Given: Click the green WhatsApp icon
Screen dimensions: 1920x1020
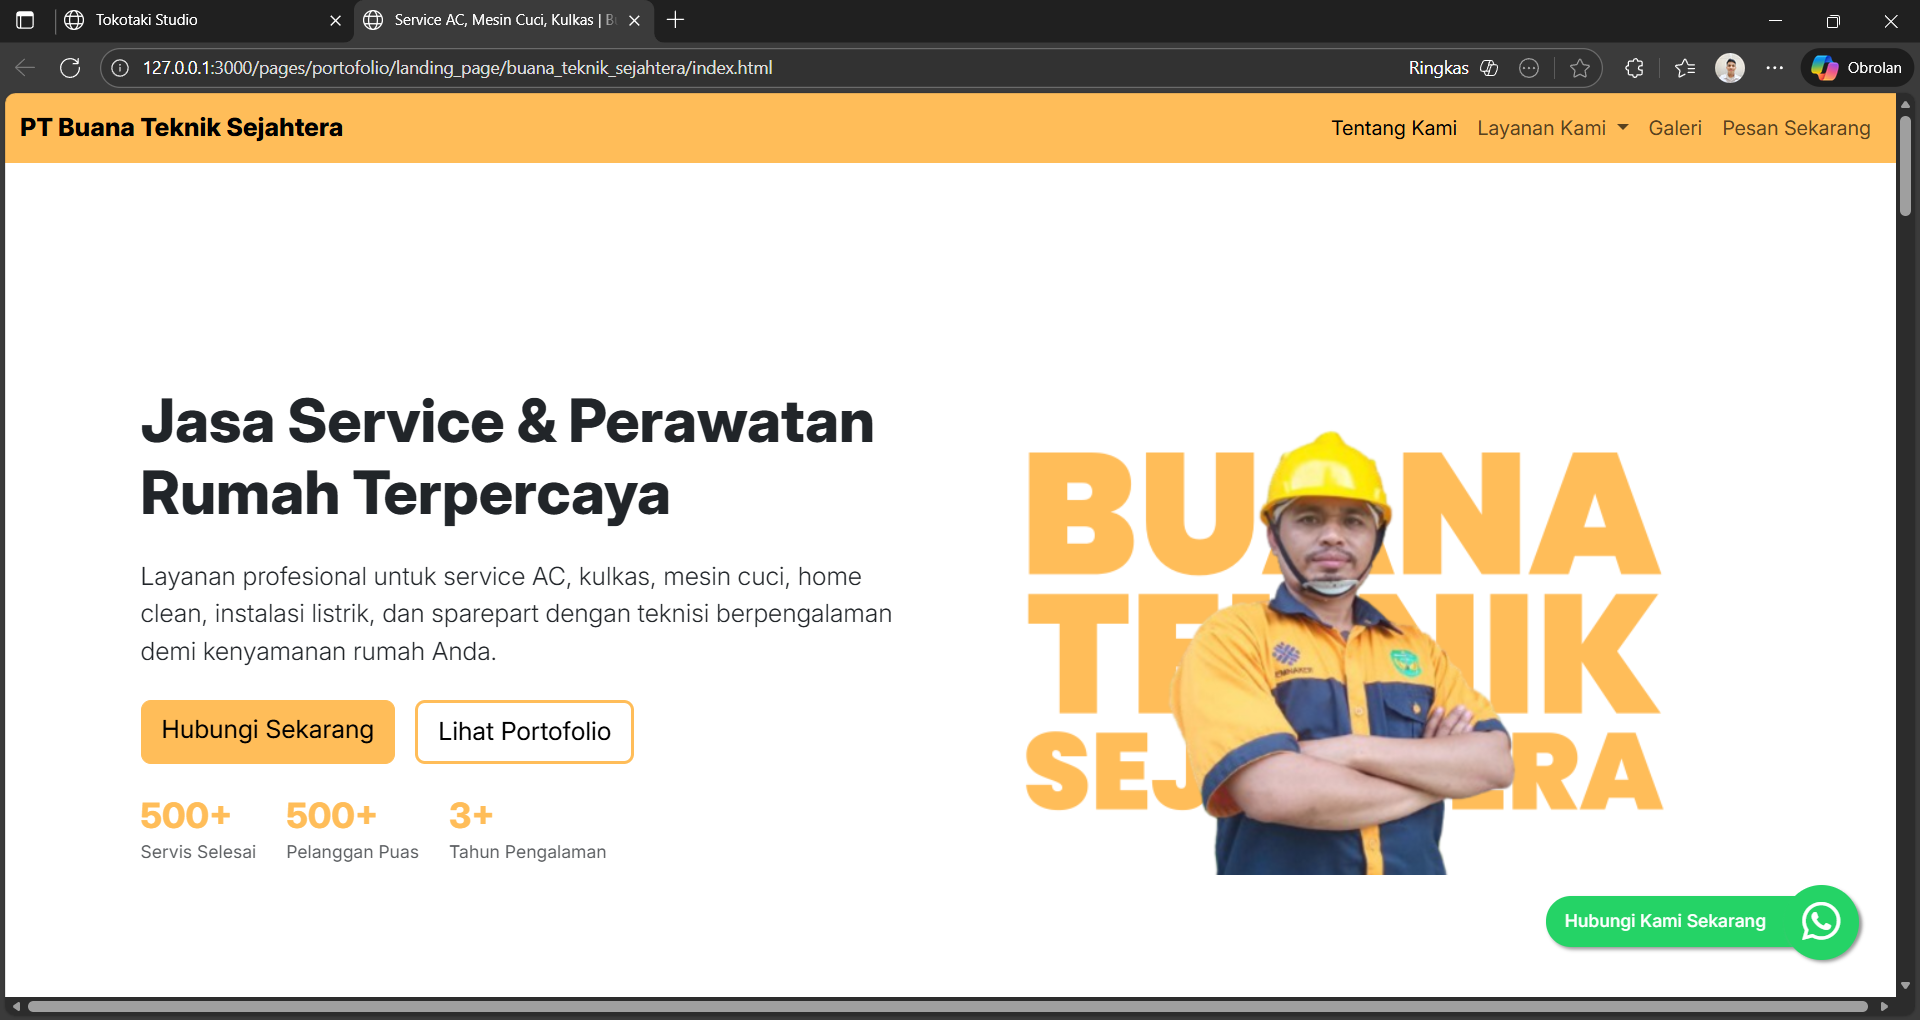Looking at the screenshot, I should tap(1821, 921).
